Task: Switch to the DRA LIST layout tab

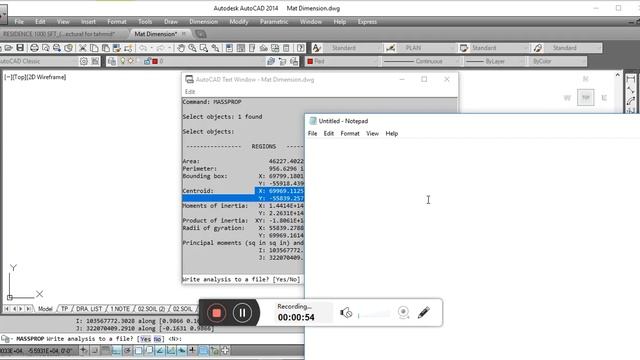Action: click(x=89, y=309)
